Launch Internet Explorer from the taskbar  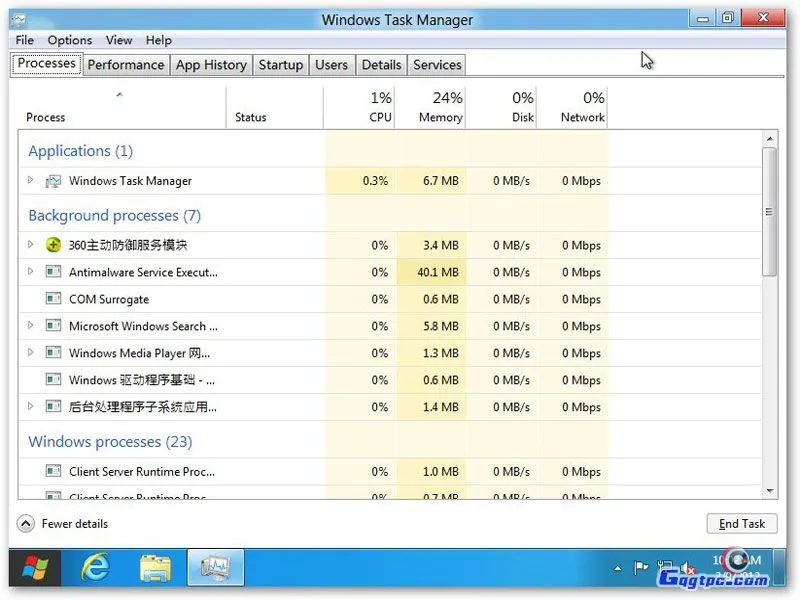[x=96, y=567]
